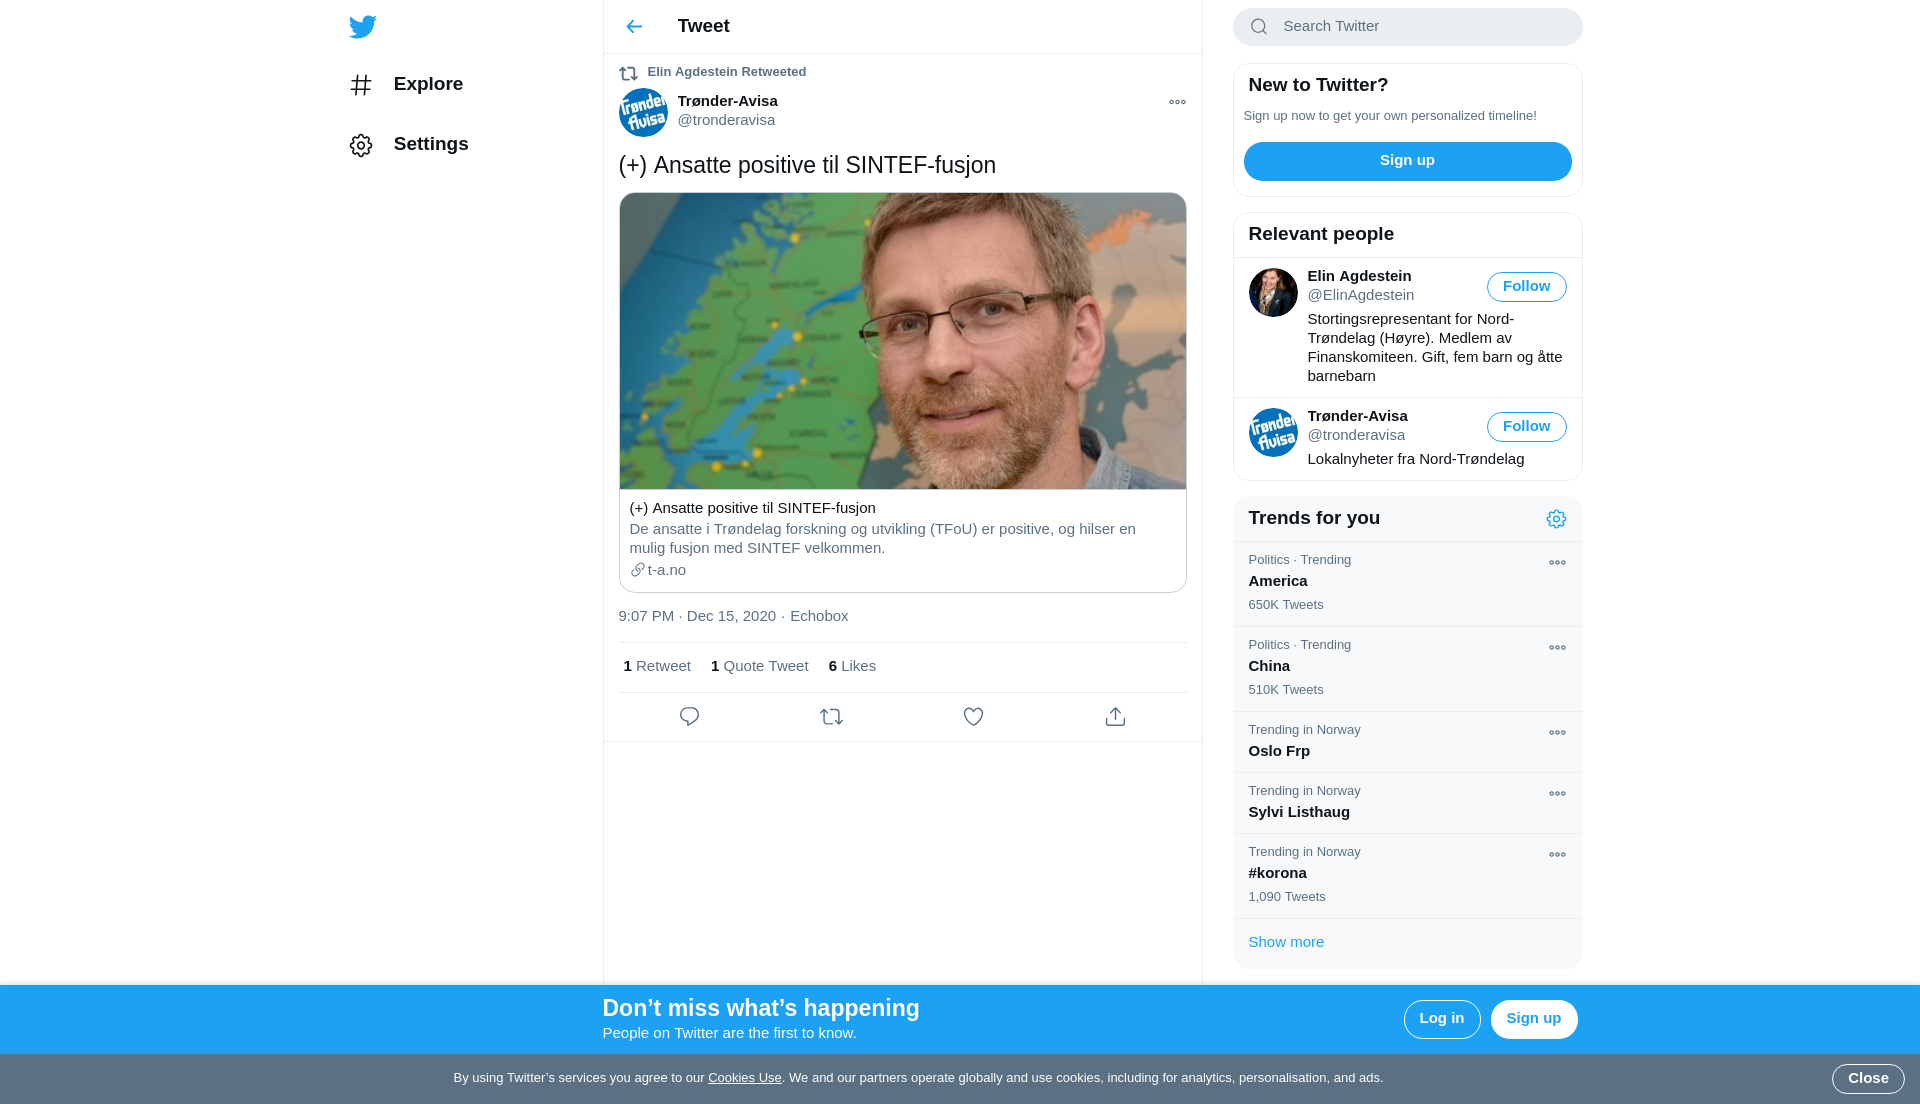Click the Search Twitter field
Screen dimensions: 1920x1104
[x=1407, y=27]
